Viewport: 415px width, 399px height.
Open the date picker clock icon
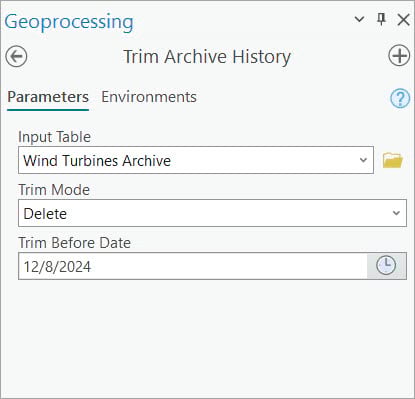386,266
